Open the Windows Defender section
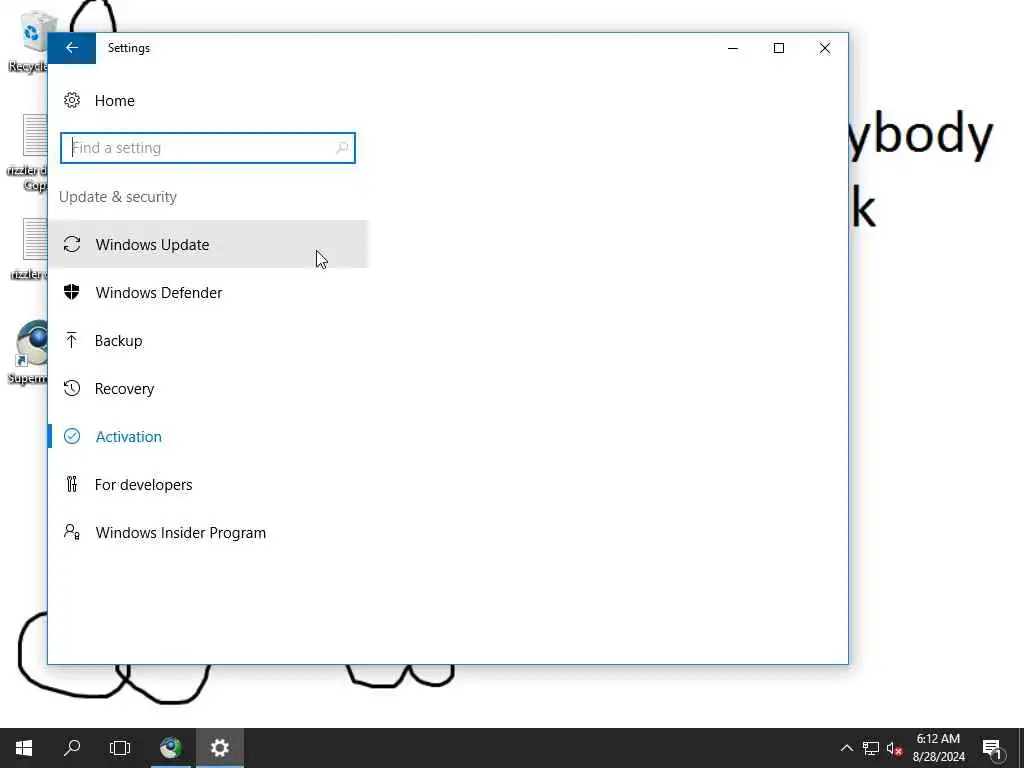The width and height of the screenshot is (1024, 768). (x=208, y=293)
